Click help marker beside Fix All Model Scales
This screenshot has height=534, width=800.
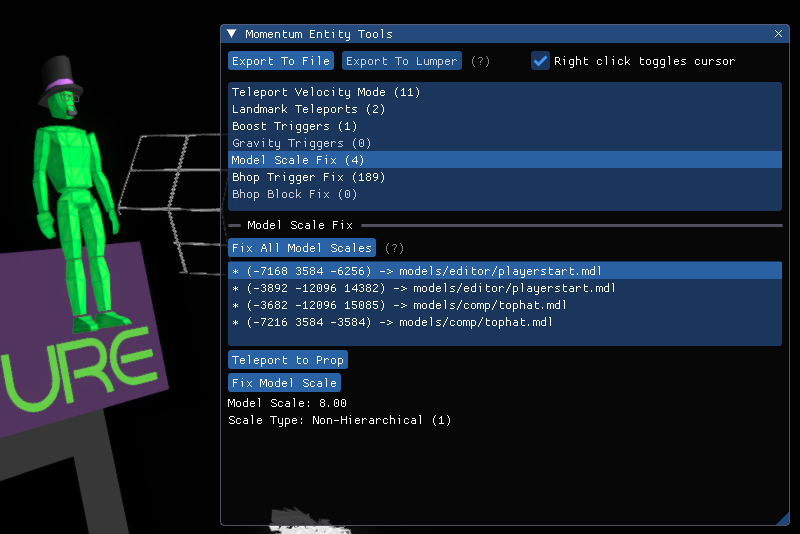pos(394,248)
